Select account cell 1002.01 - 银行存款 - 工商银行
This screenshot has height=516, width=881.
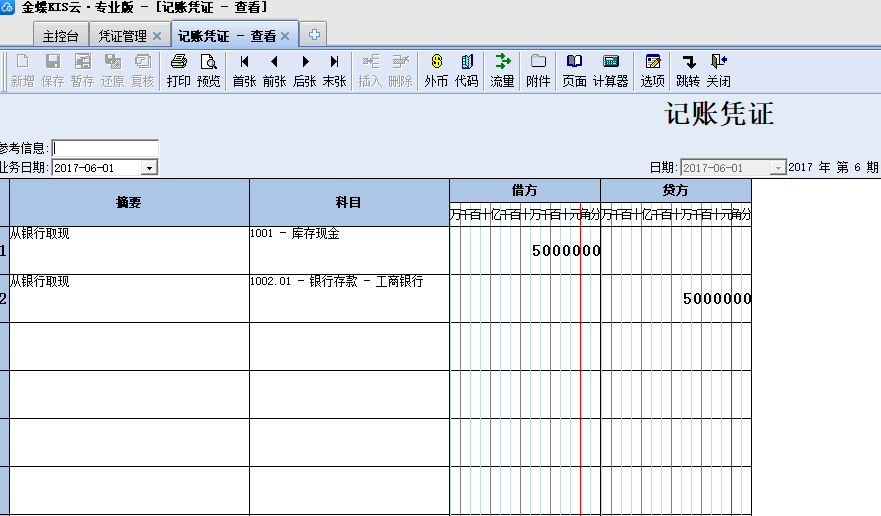[x=337, y=281]
